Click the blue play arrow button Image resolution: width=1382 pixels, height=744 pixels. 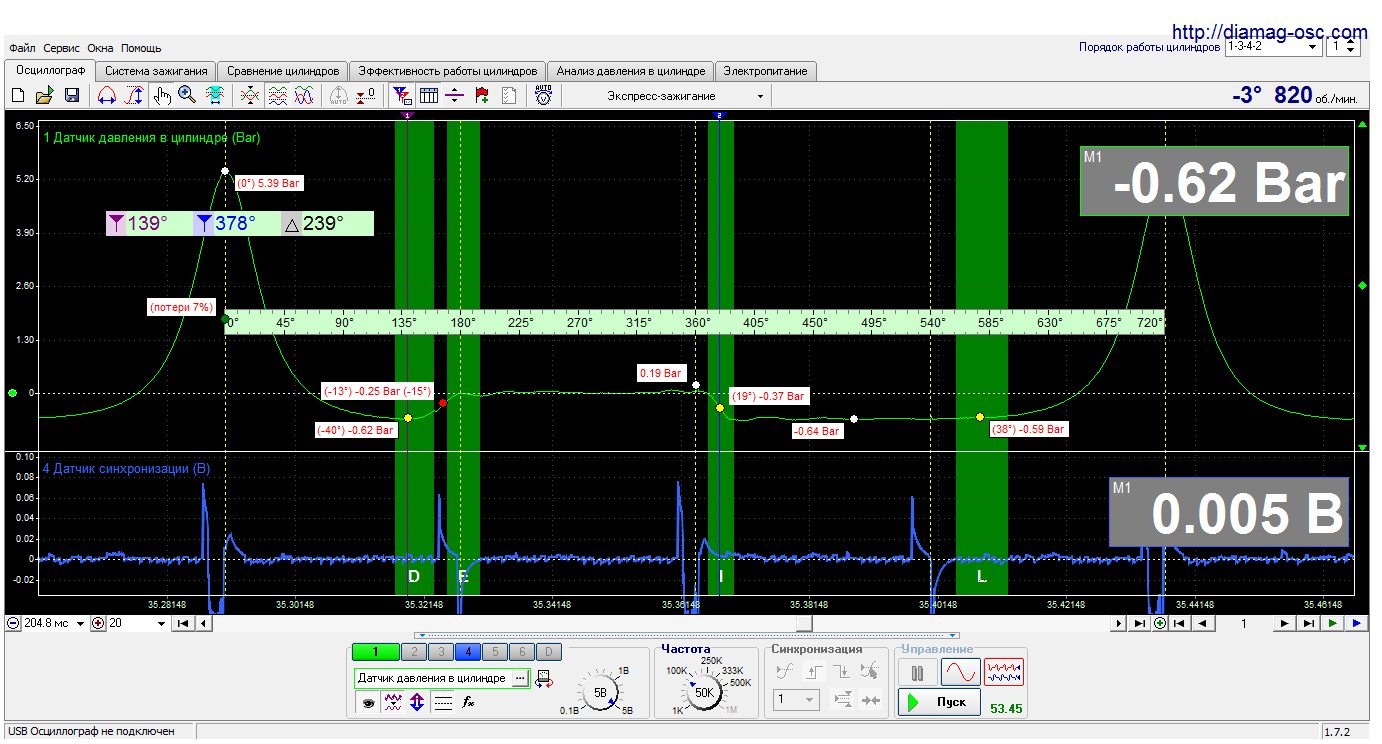[1356, 623]
